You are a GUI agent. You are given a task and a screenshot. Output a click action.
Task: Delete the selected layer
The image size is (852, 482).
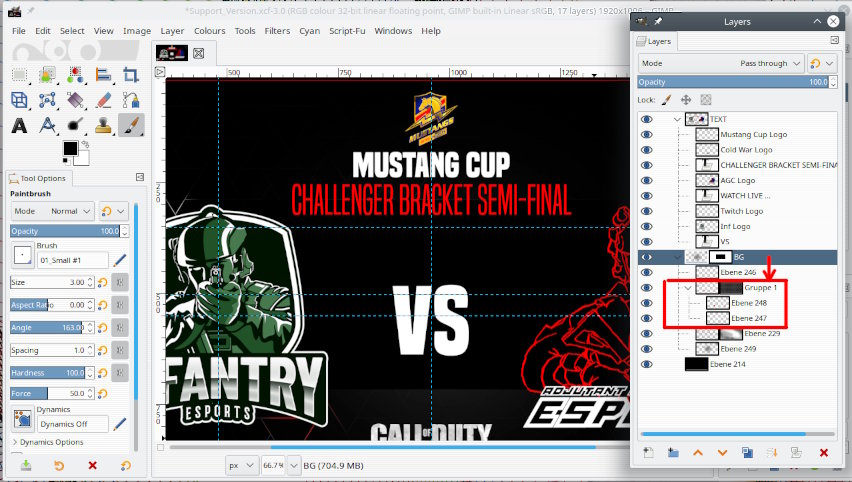(824, 452)
